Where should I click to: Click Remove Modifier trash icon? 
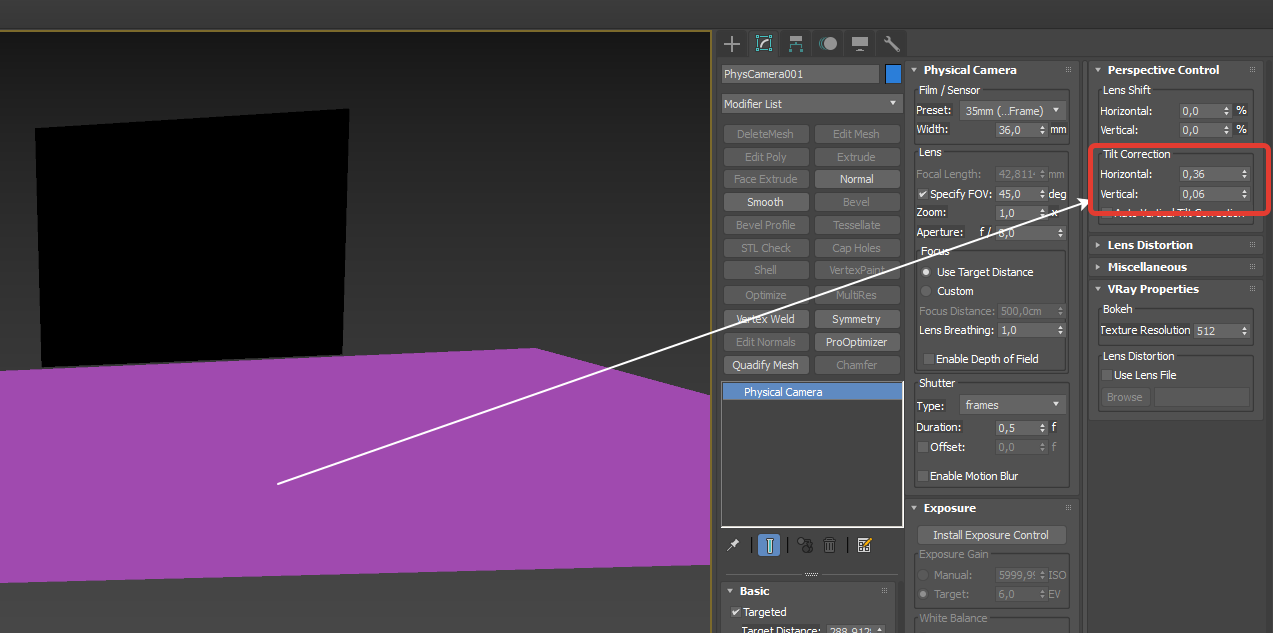pyautogui.click(x=830, y=545)
